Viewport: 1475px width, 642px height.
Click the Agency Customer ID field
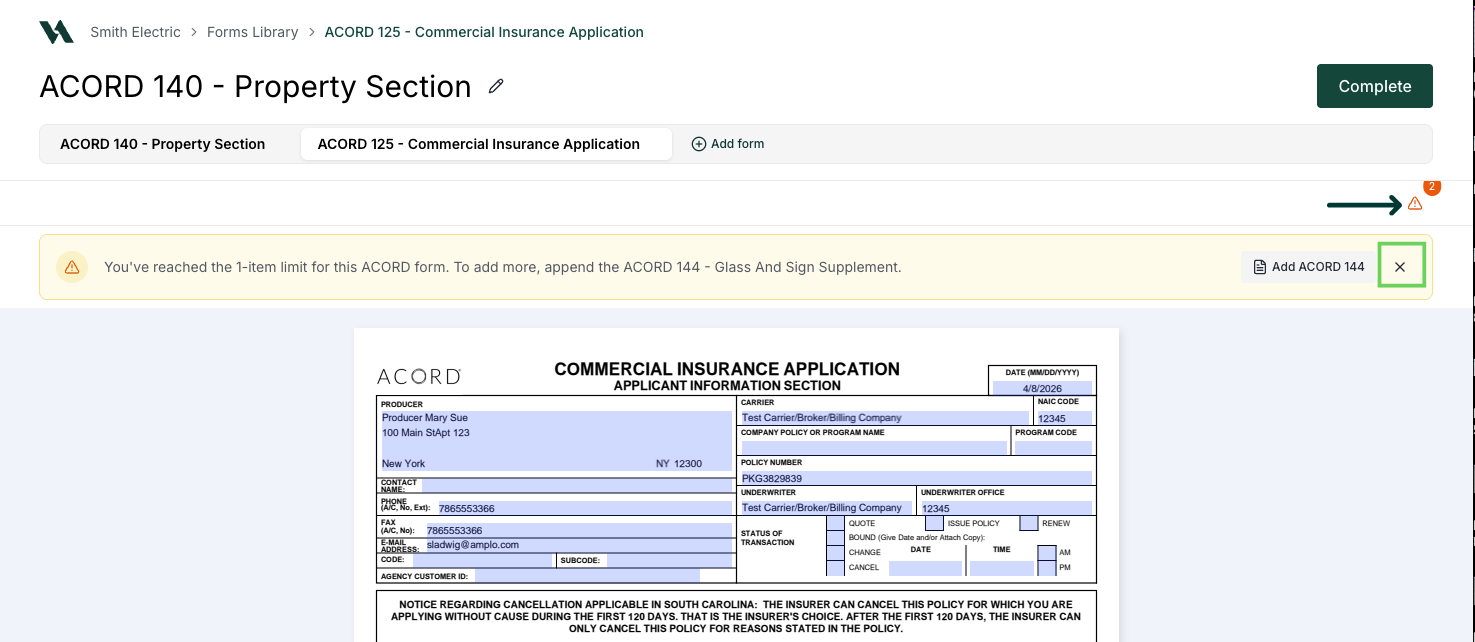point(587,576)
